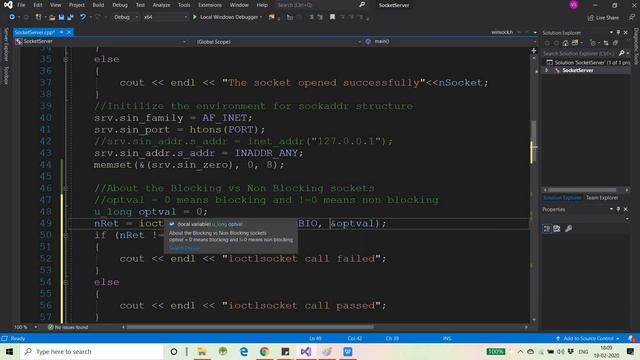640x360 pixels.
Task: Click the editor horizontal scrollbar
Action: click(250, 327)
